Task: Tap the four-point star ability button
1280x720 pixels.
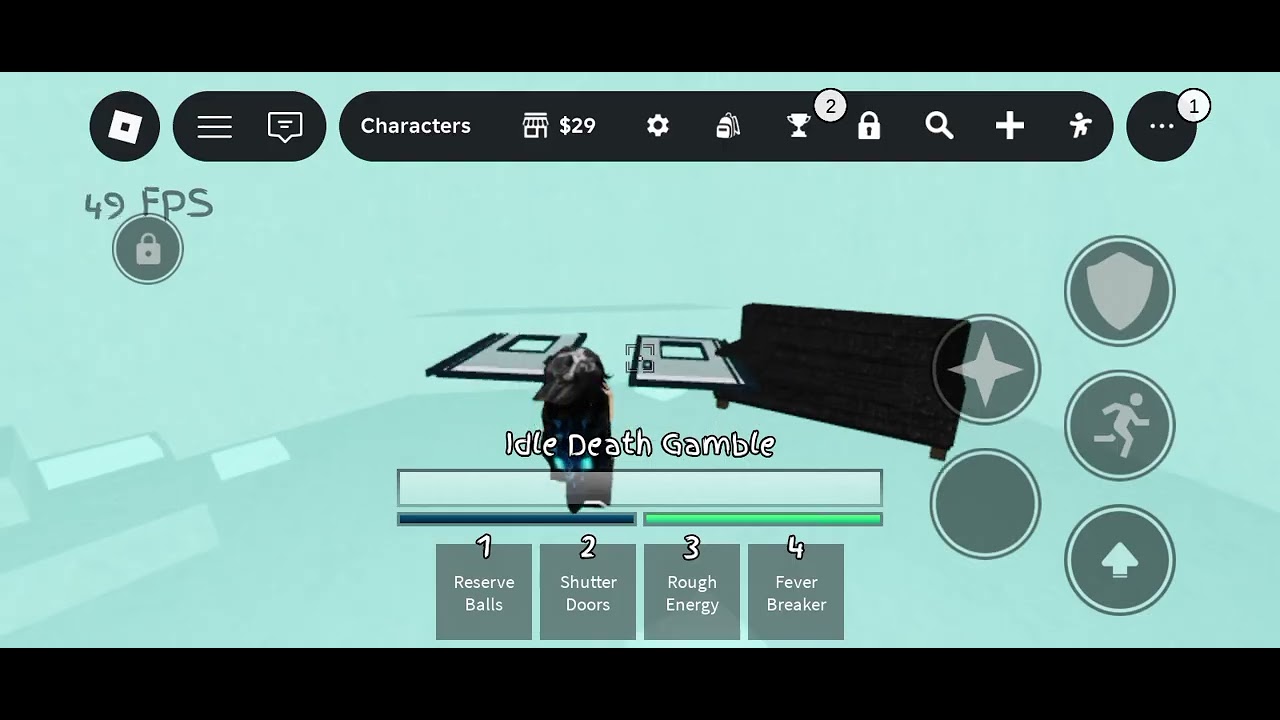Action: point(986,370)
